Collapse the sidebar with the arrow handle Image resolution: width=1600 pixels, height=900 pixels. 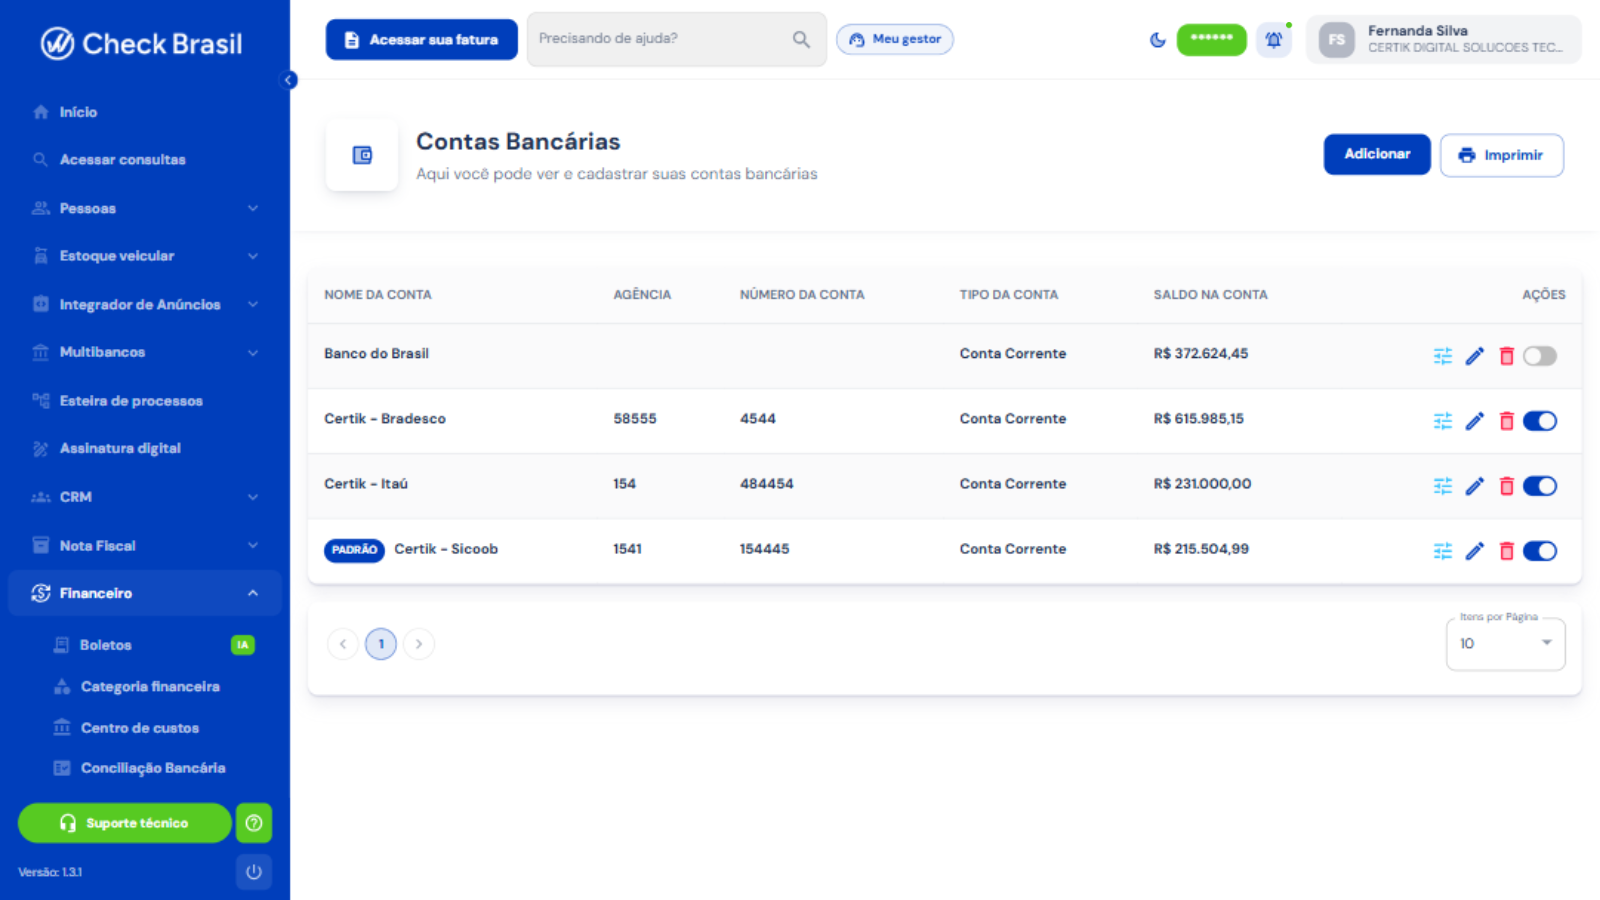289,80
